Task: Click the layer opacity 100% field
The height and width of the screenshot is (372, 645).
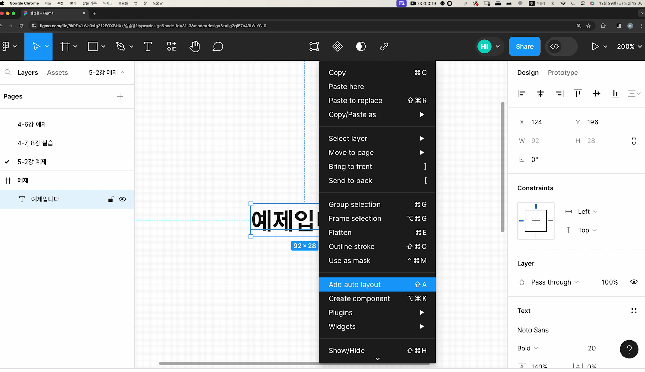Action: [x=610, y=282]
